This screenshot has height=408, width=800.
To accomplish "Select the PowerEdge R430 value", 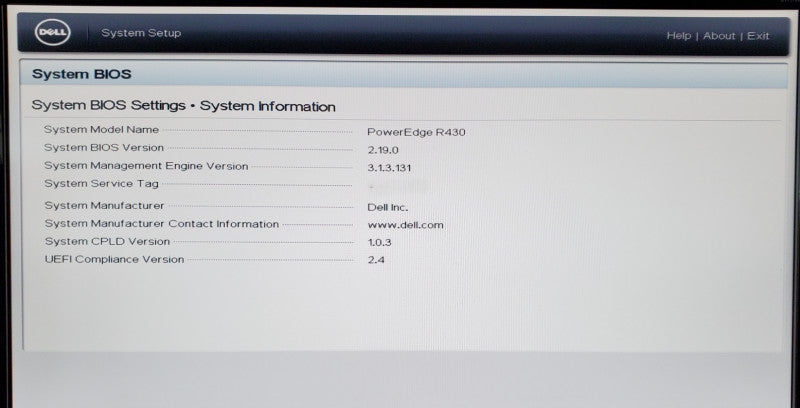I will tap(416, 133).
